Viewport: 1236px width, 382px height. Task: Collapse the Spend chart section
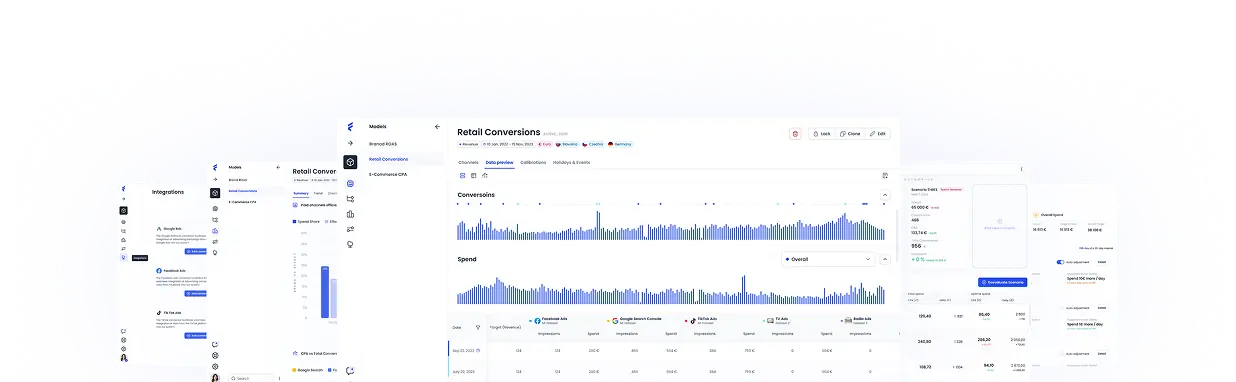click(884, 259)
